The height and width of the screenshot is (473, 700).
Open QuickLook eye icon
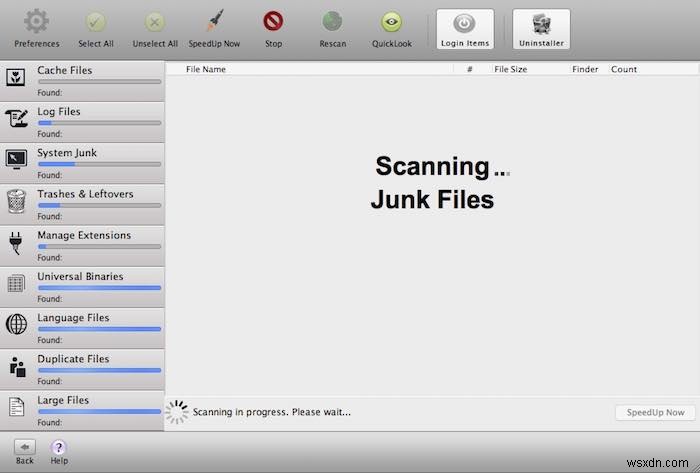(392, 22)
